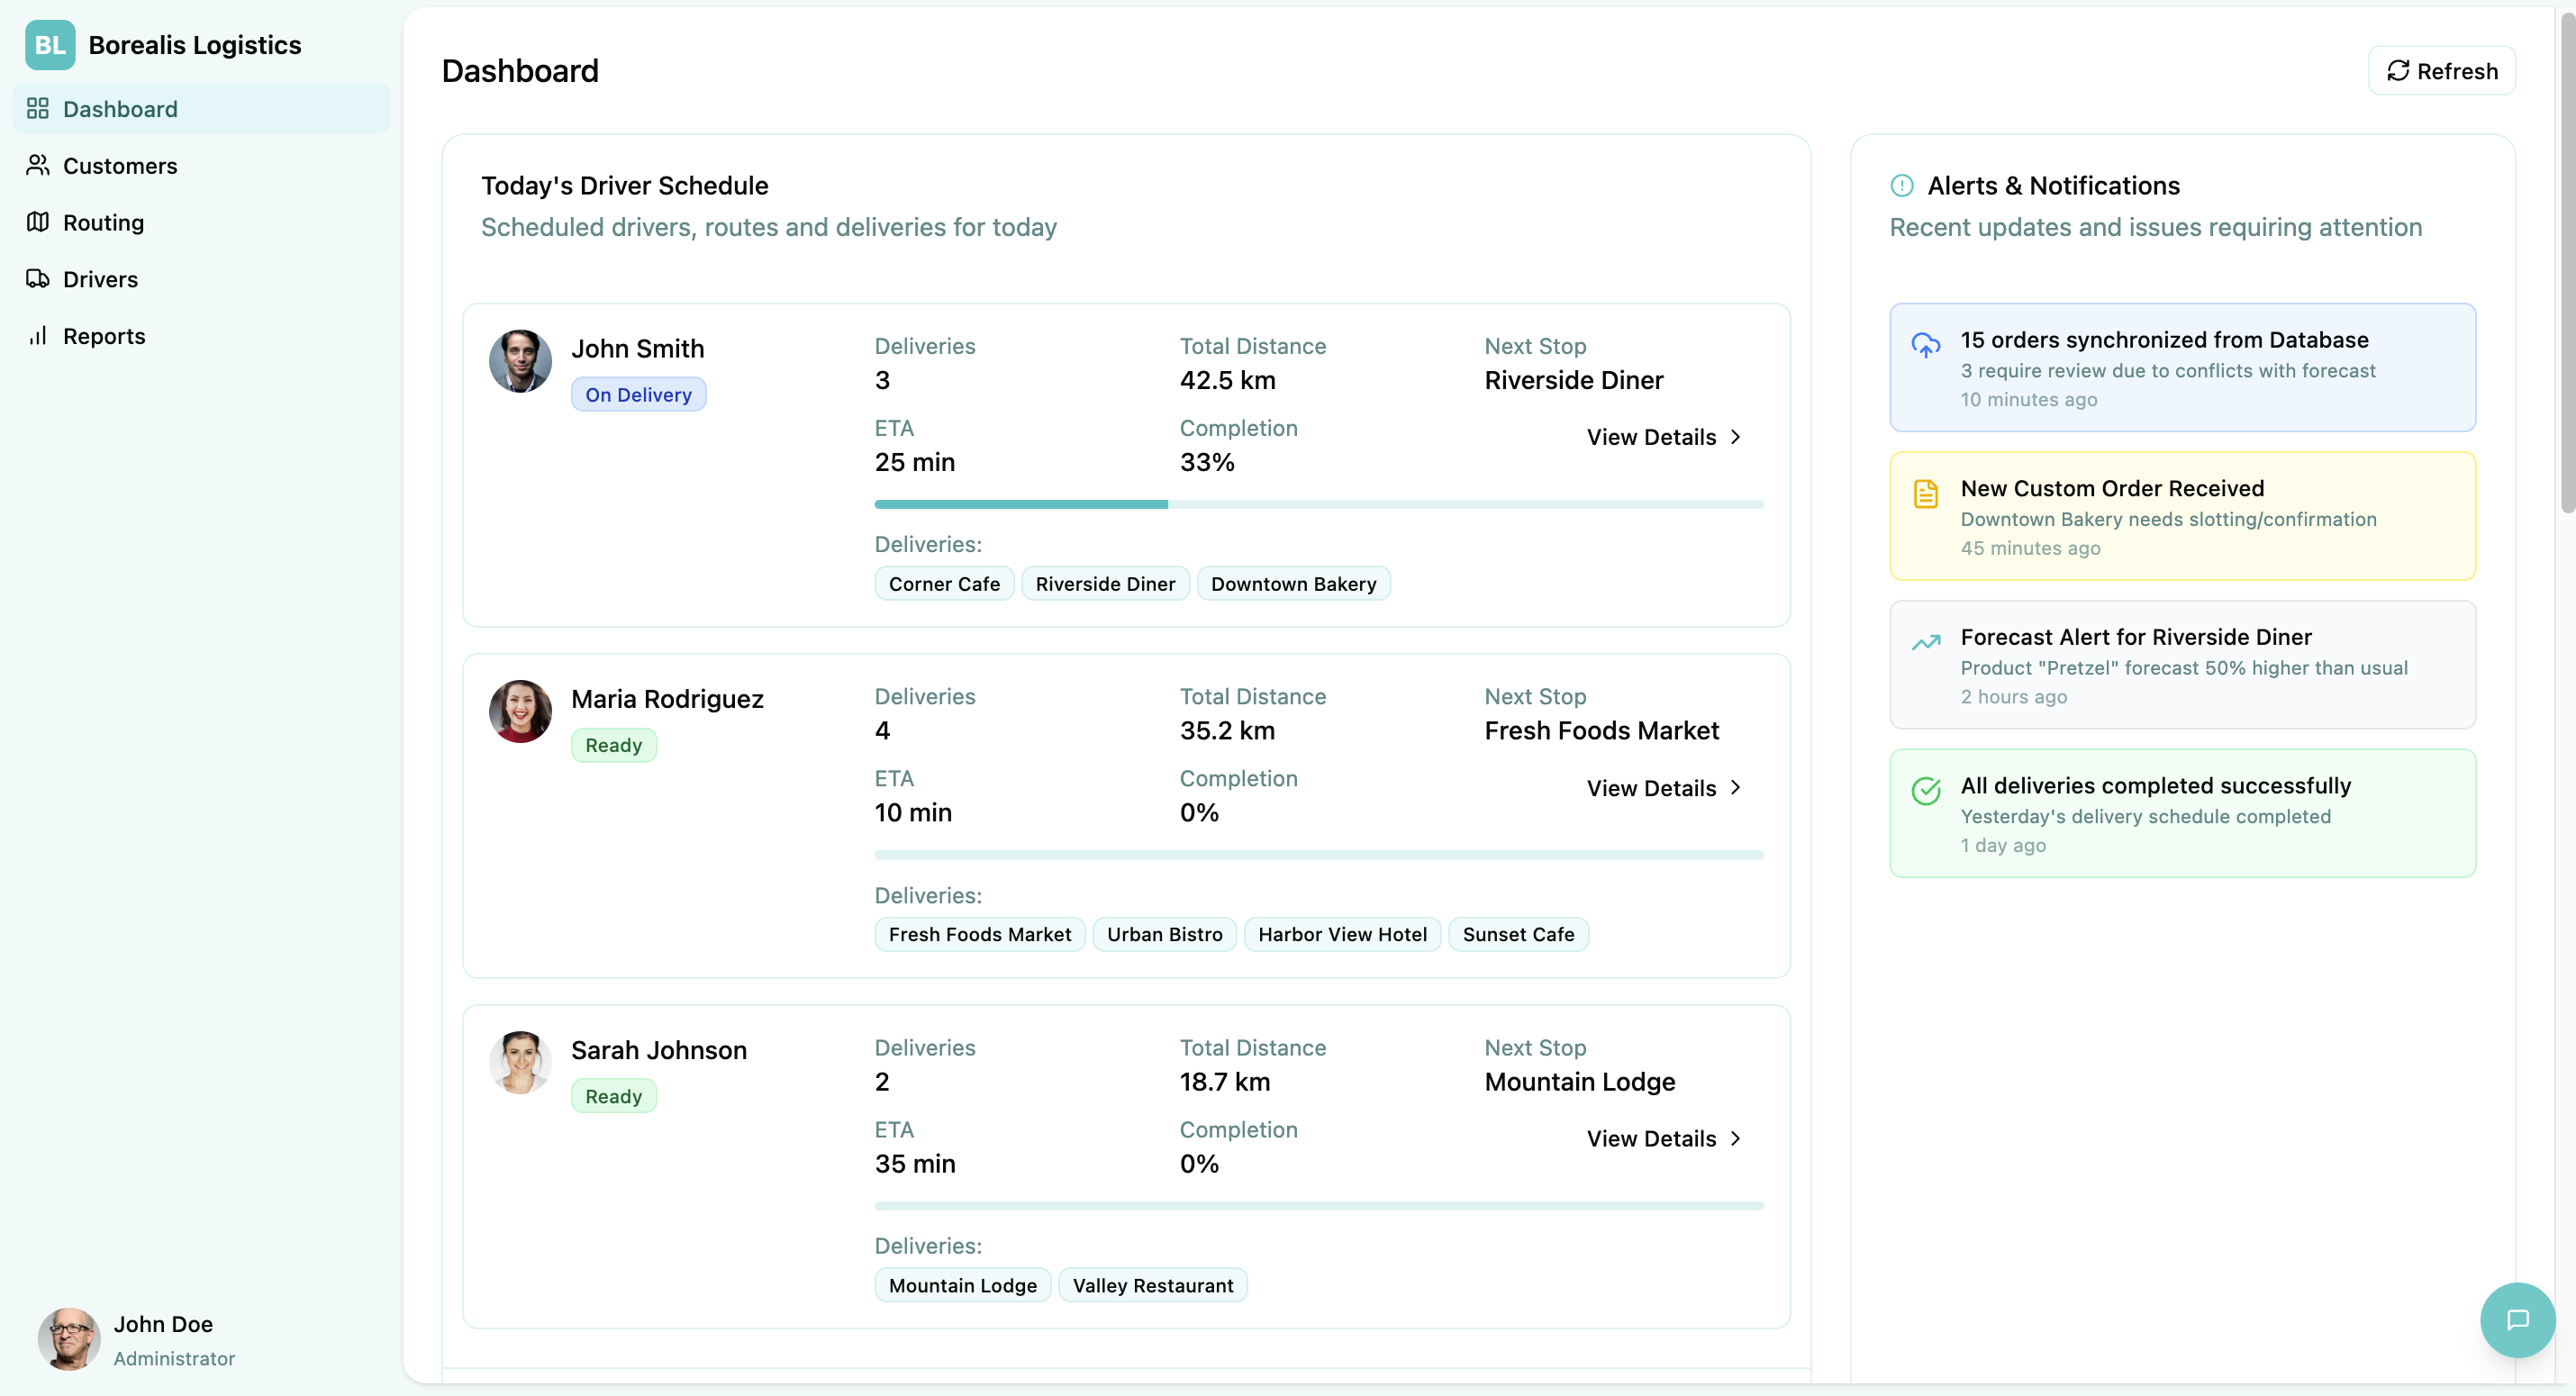Click the Routing map icon

(38, 222)
